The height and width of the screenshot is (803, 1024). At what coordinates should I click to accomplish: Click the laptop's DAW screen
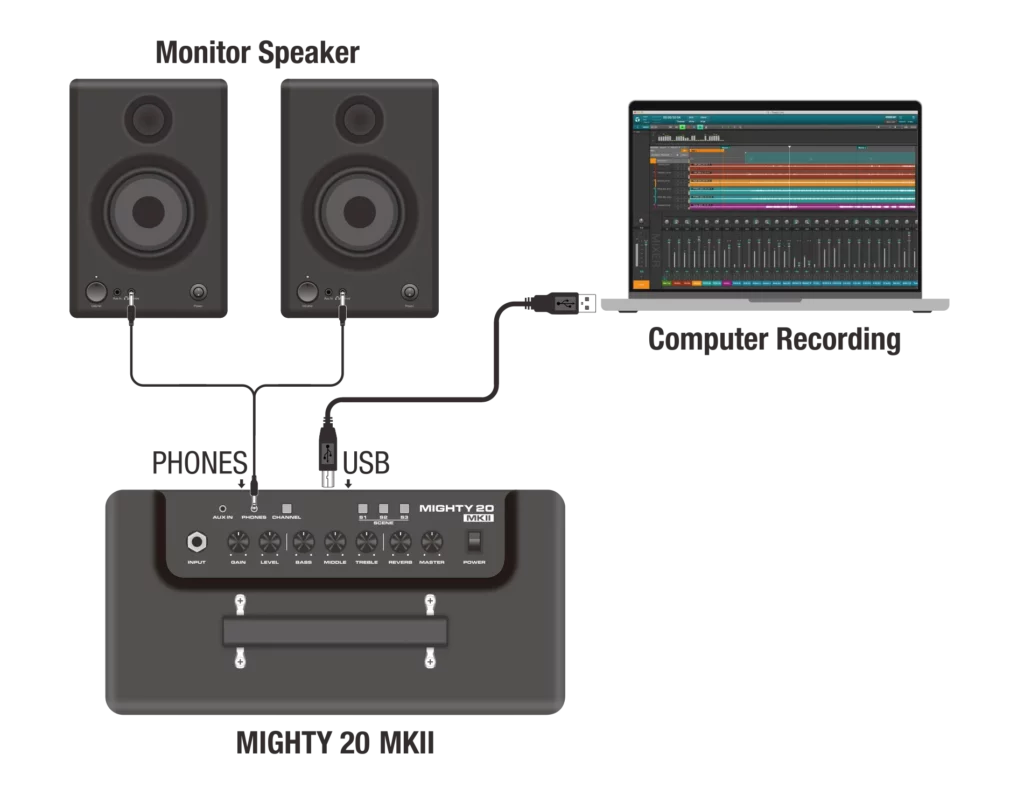pos(775,199)
